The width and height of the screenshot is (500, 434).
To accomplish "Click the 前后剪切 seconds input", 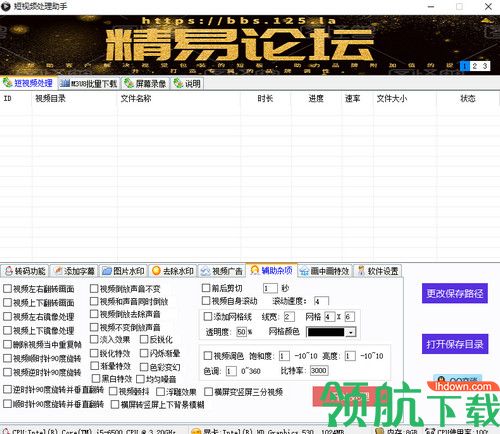I will click(x=270, y=288).
